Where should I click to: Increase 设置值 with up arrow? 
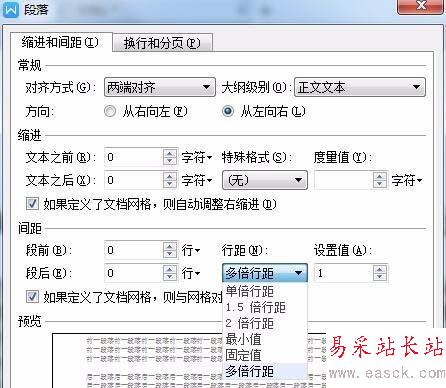pos(380,270)
